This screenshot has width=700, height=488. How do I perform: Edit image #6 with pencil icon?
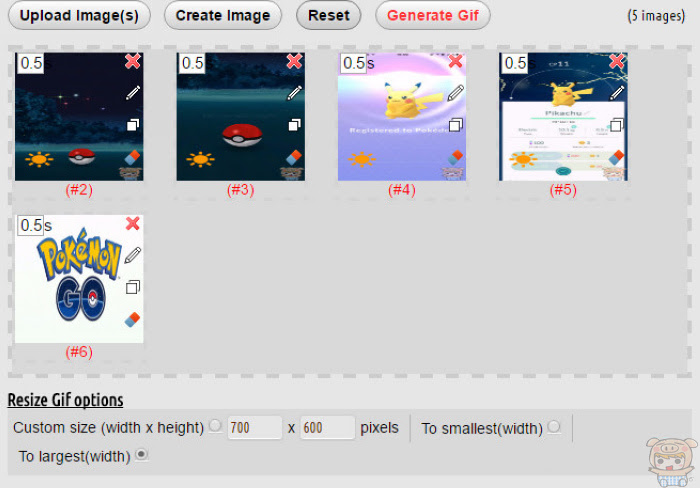(x=133, y=255)
